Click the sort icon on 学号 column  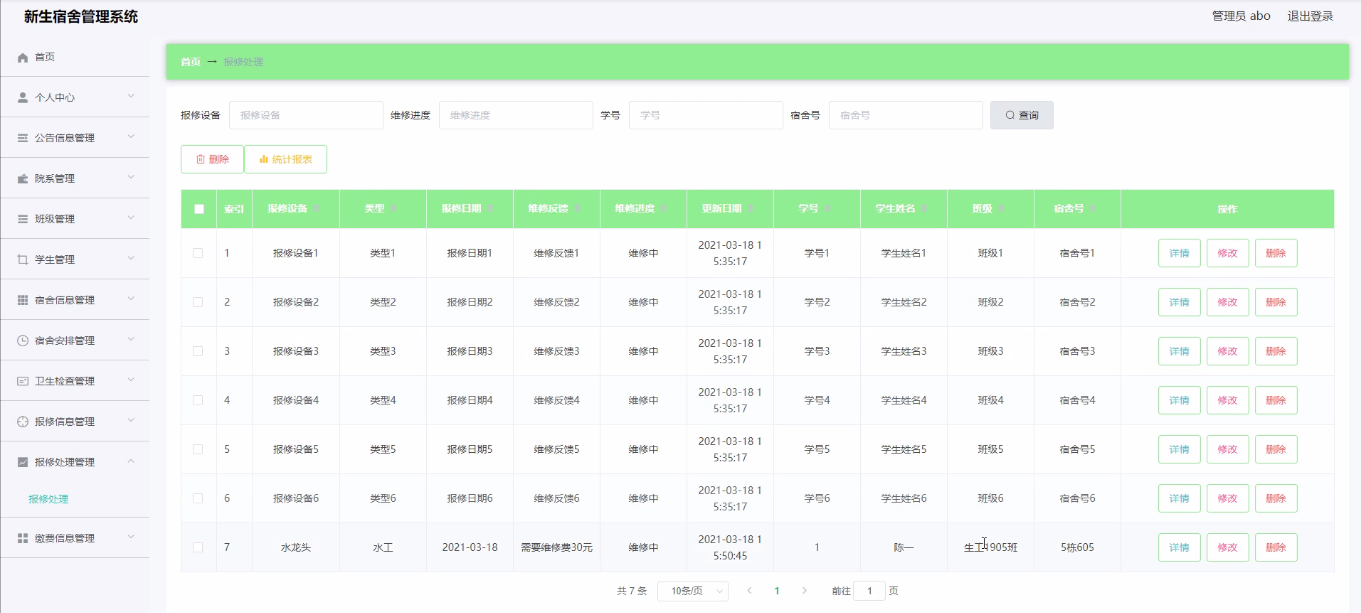point(829,209)
